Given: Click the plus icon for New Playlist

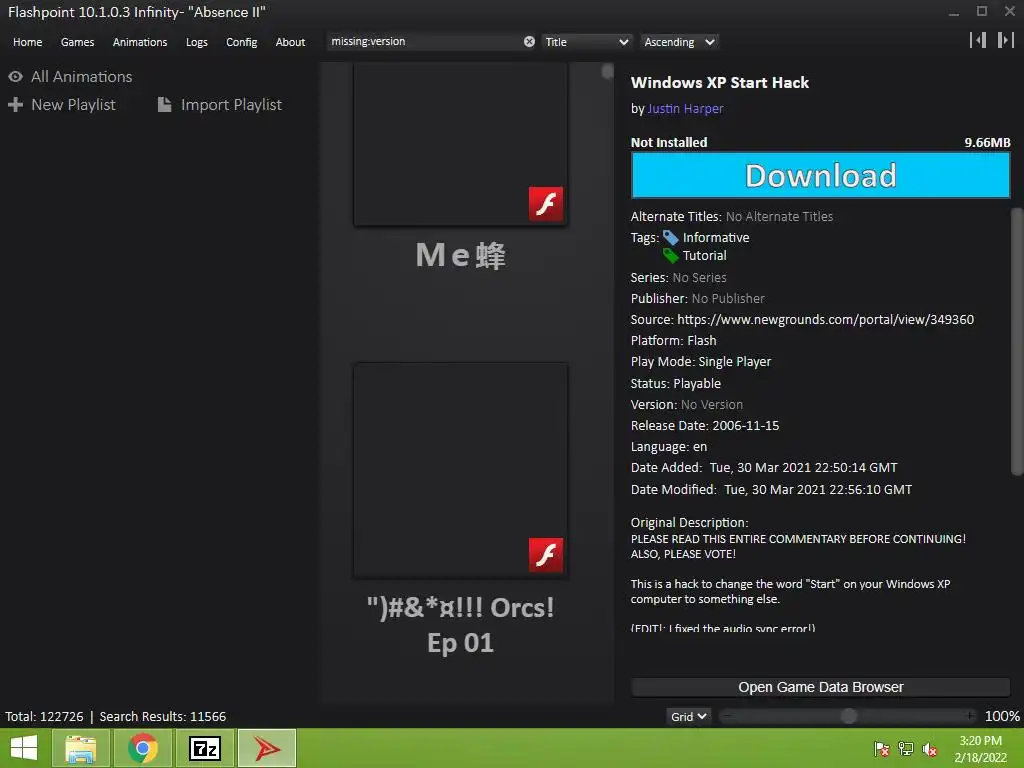Looking at the screenshot, I should coord(16,104).
